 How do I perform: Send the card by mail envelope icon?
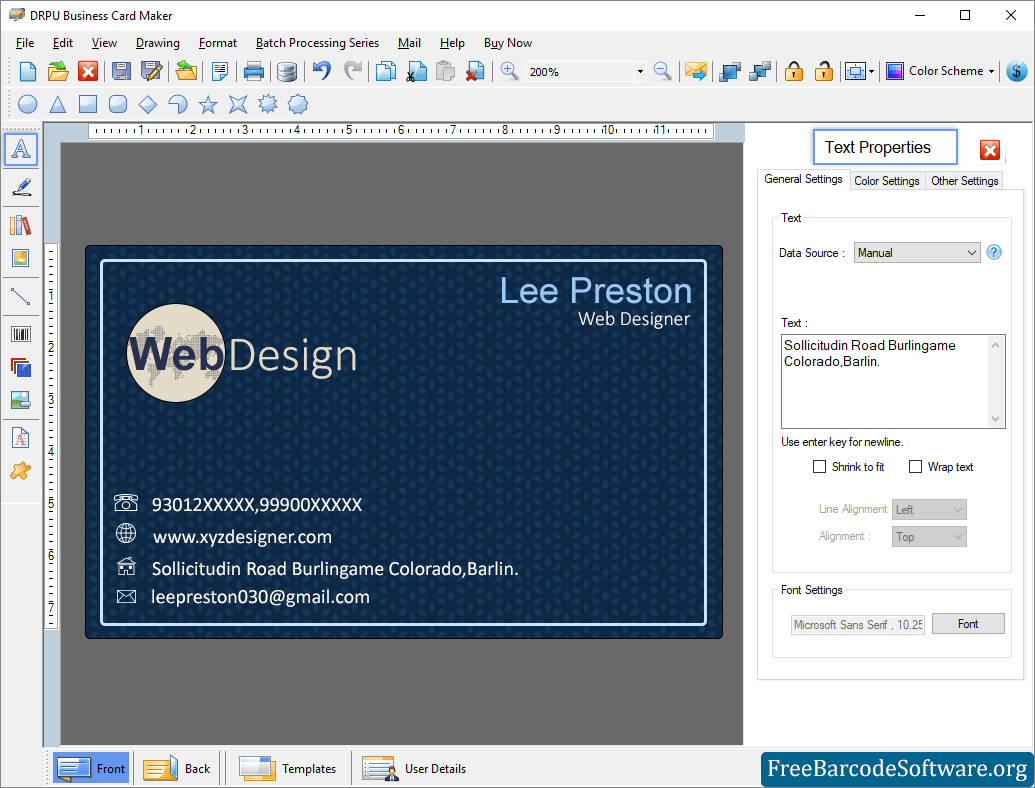pos(696,71)
